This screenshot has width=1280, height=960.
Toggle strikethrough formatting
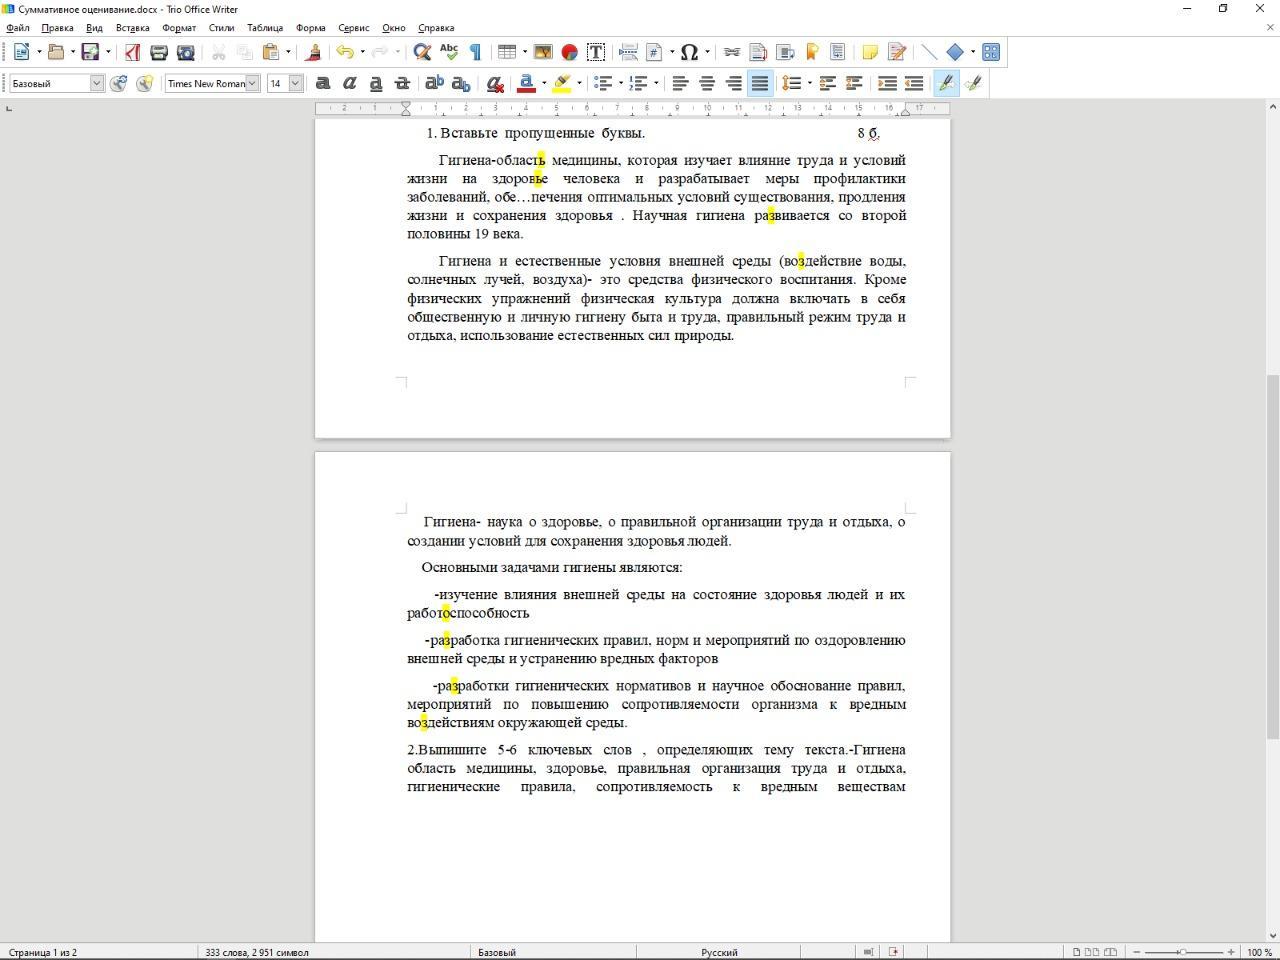click(x=403, y=83)
